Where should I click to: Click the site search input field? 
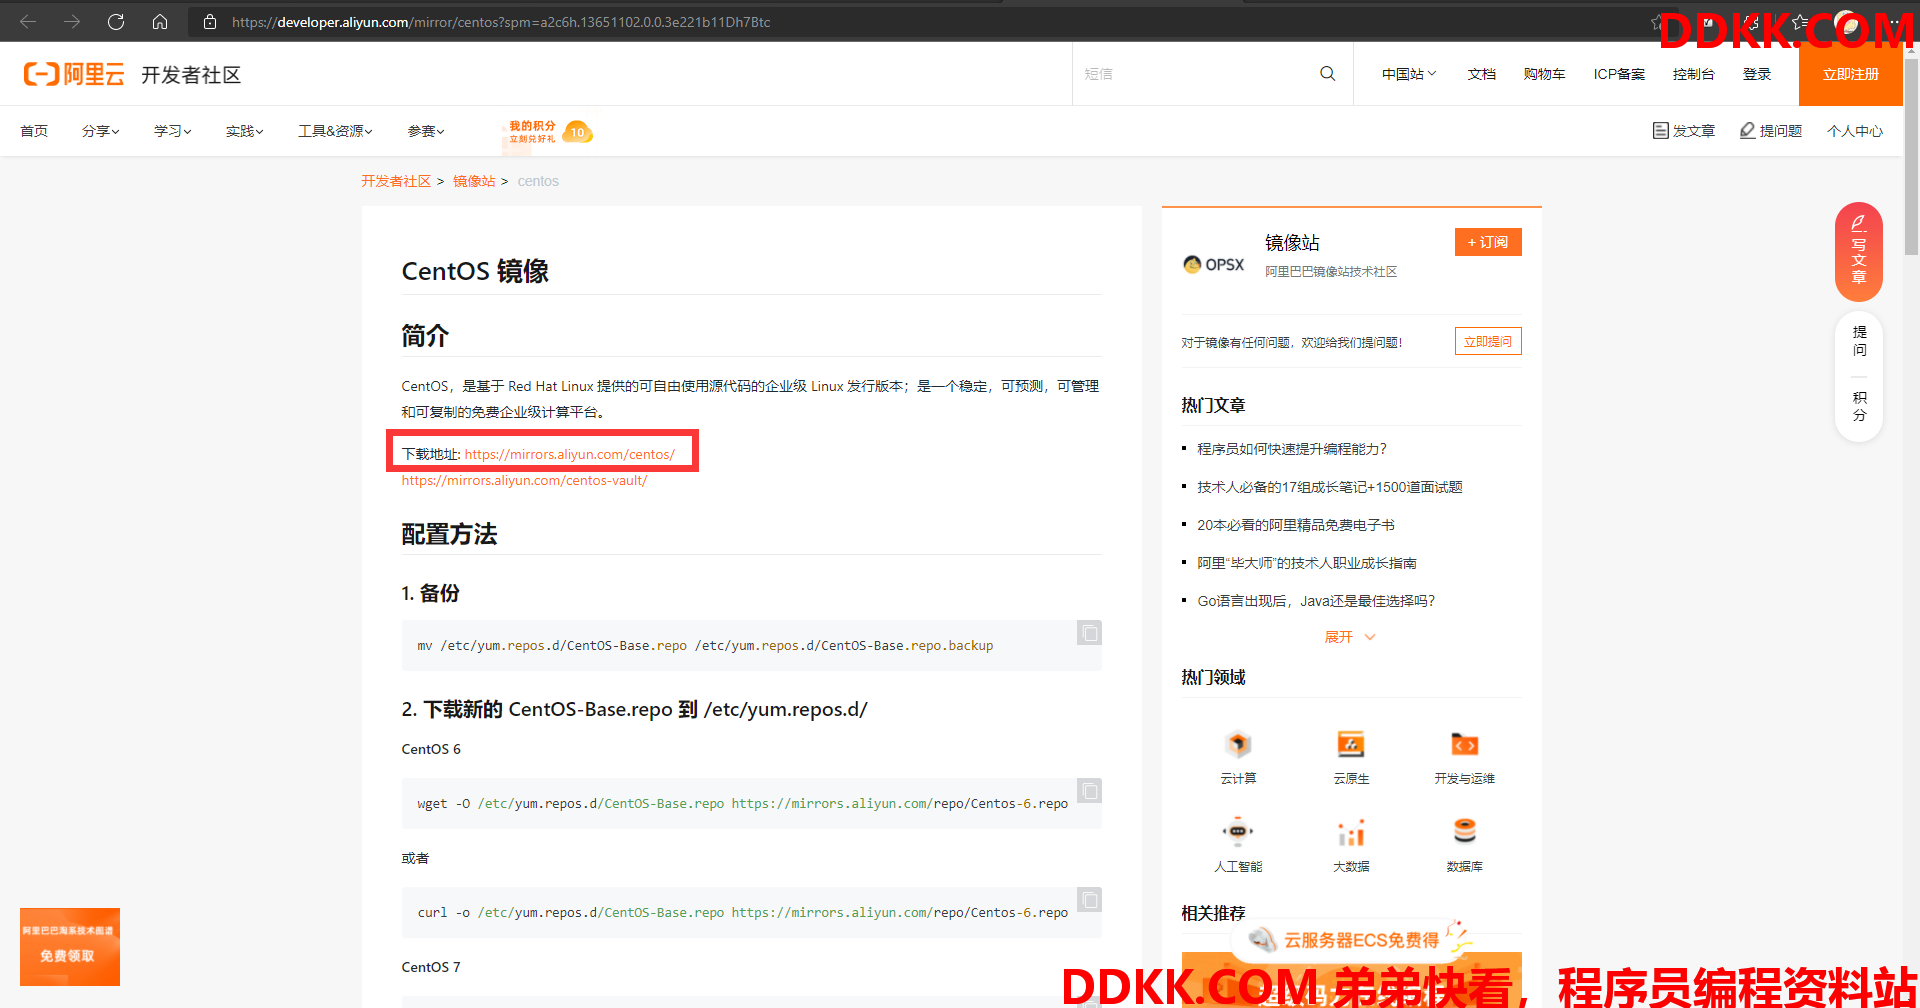click(1195, 74)
